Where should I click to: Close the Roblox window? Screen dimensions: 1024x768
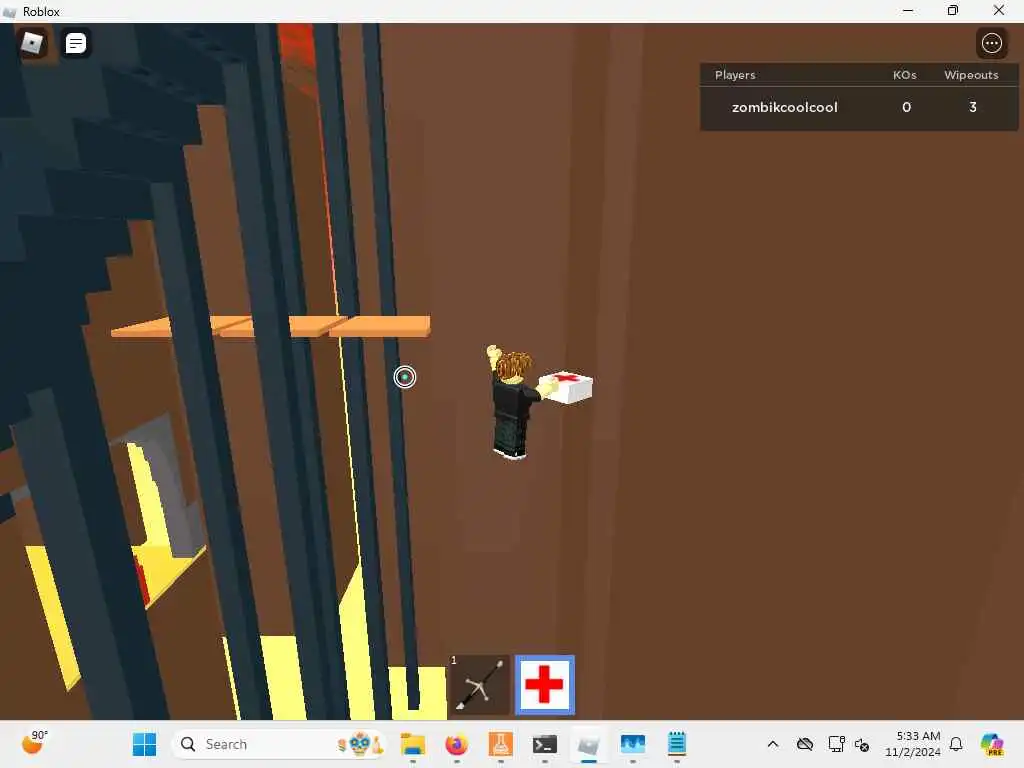pyautogui.click(x=999, y=10)
